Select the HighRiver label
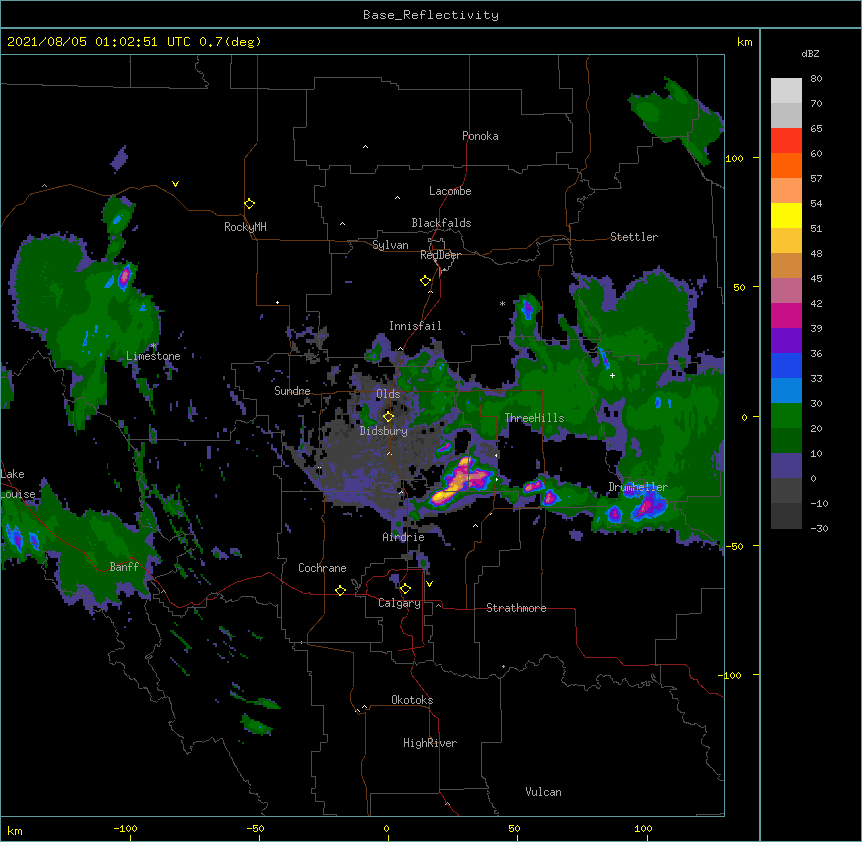 pos(430,743)
